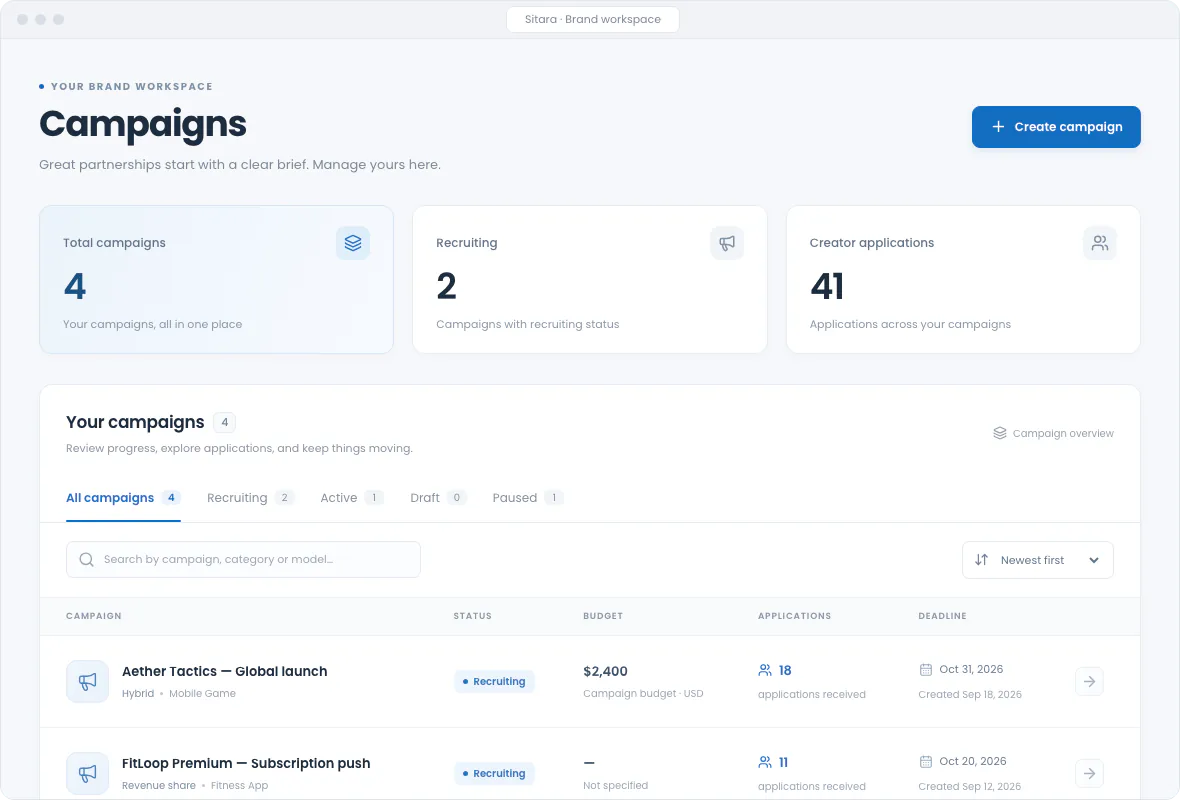Click the calendar icon next to Oct 20, 2026
The width and height of the screenshot is (1180, 800).
pos(926,761)
